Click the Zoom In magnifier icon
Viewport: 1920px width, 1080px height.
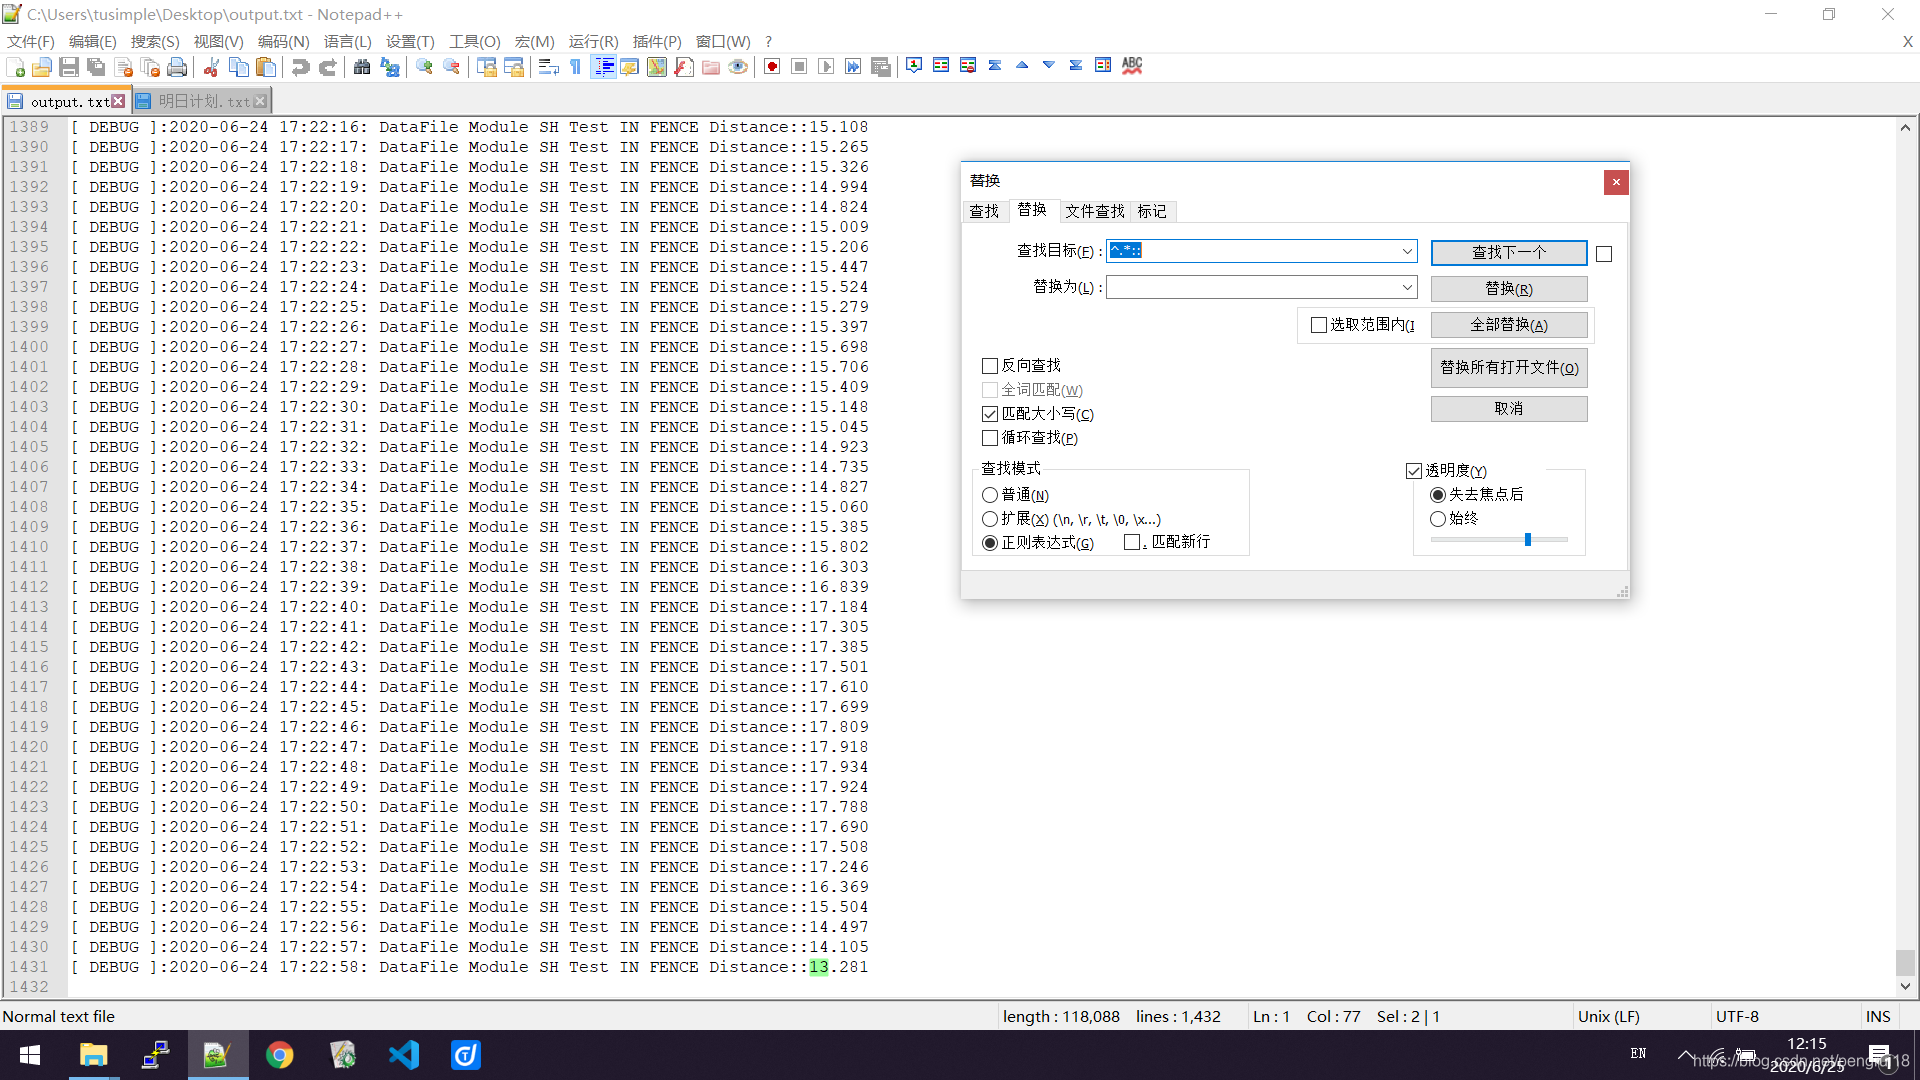tap(425, 67)
